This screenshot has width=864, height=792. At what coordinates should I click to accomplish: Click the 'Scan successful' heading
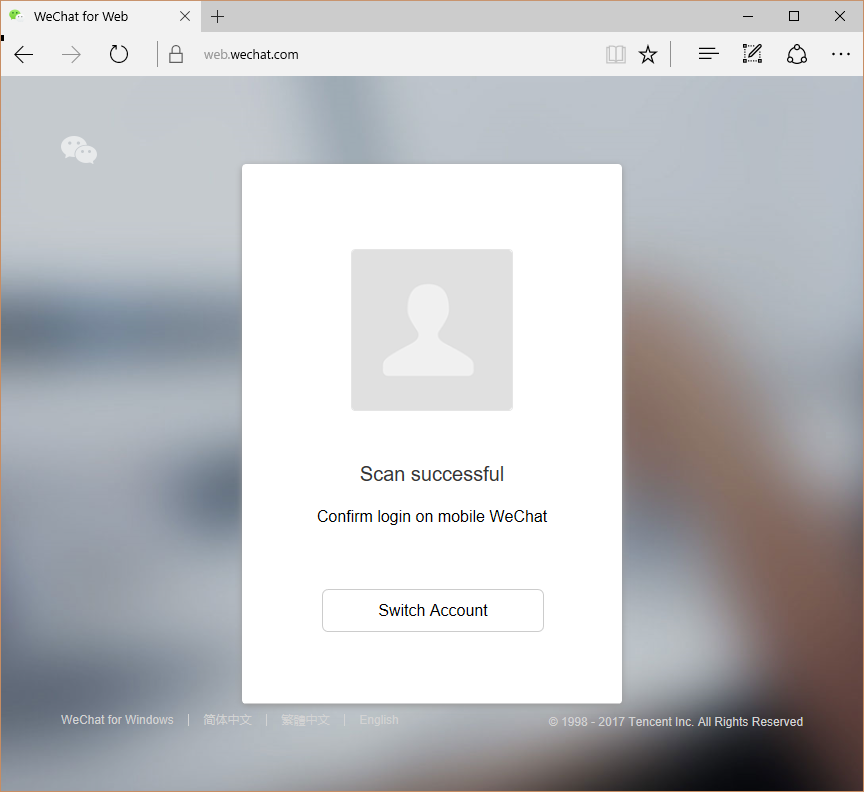point(432,474)
